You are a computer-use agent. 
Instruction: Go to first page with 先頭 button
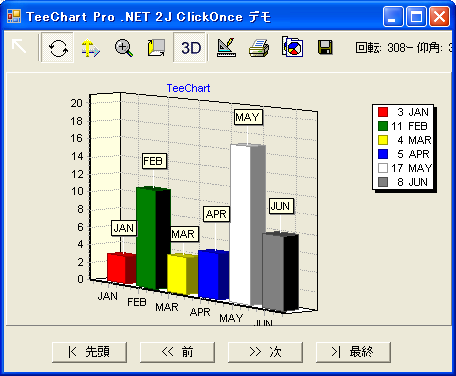(89, 352)
